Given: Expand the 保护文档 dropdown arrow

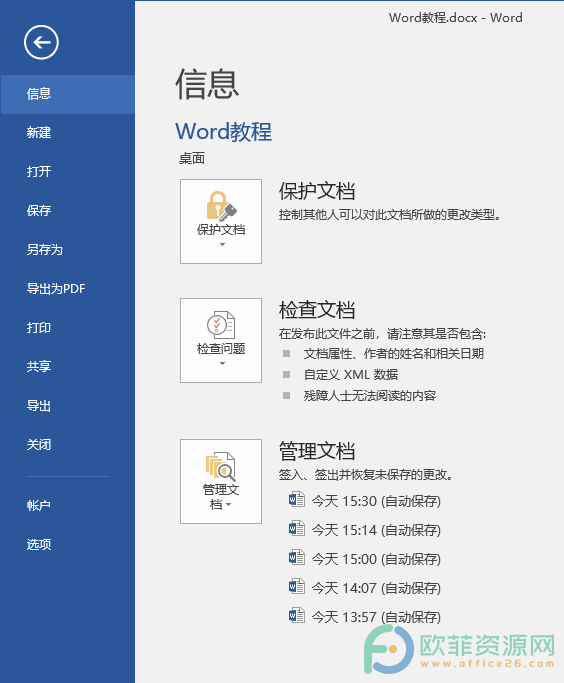Looking at the screenshot, I should 222,244.
